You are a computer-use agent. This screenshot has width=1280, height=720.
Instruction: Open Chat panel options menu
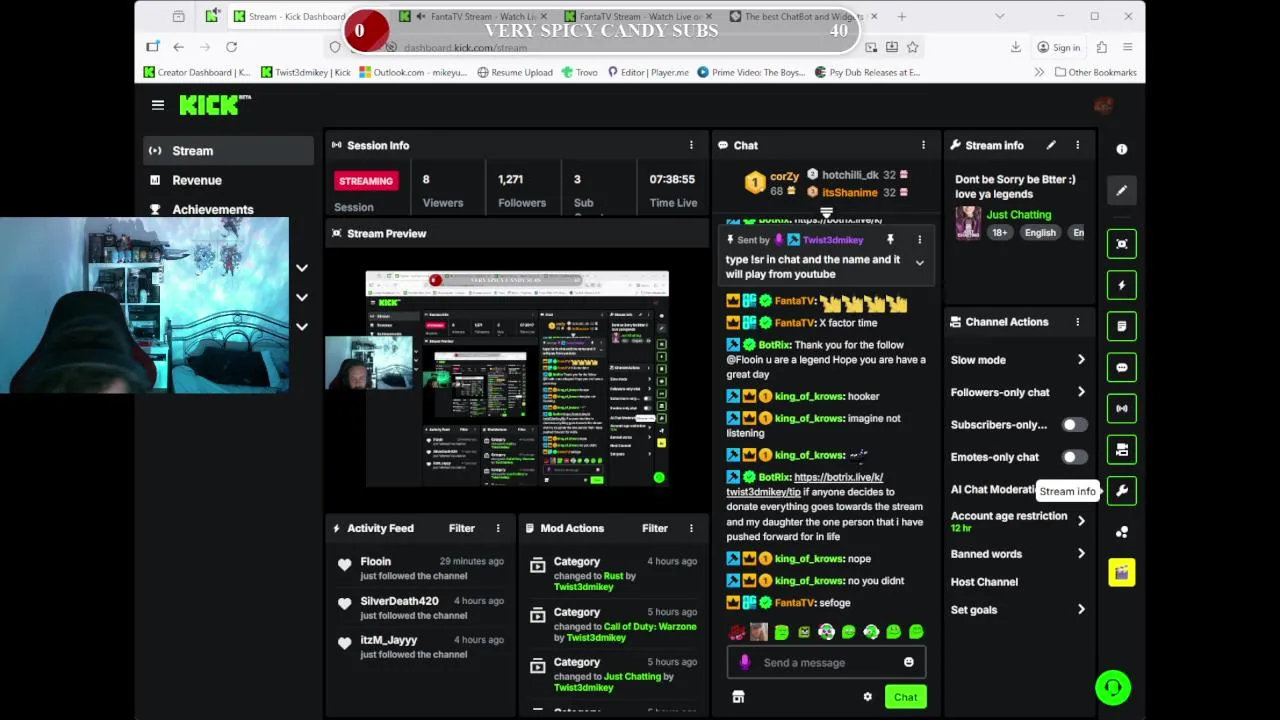[x=923, y=145]
